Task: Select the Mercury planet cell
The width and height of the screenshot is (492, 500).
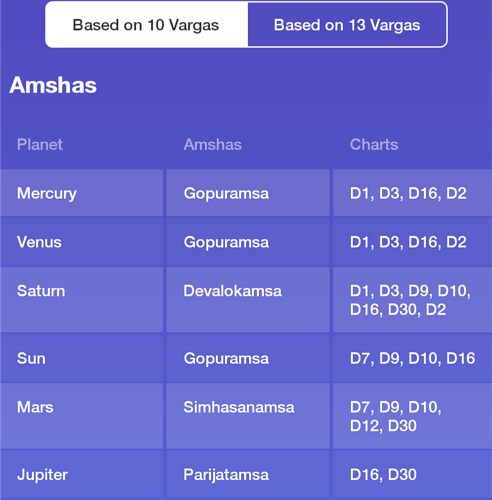Action: point(82,193)
